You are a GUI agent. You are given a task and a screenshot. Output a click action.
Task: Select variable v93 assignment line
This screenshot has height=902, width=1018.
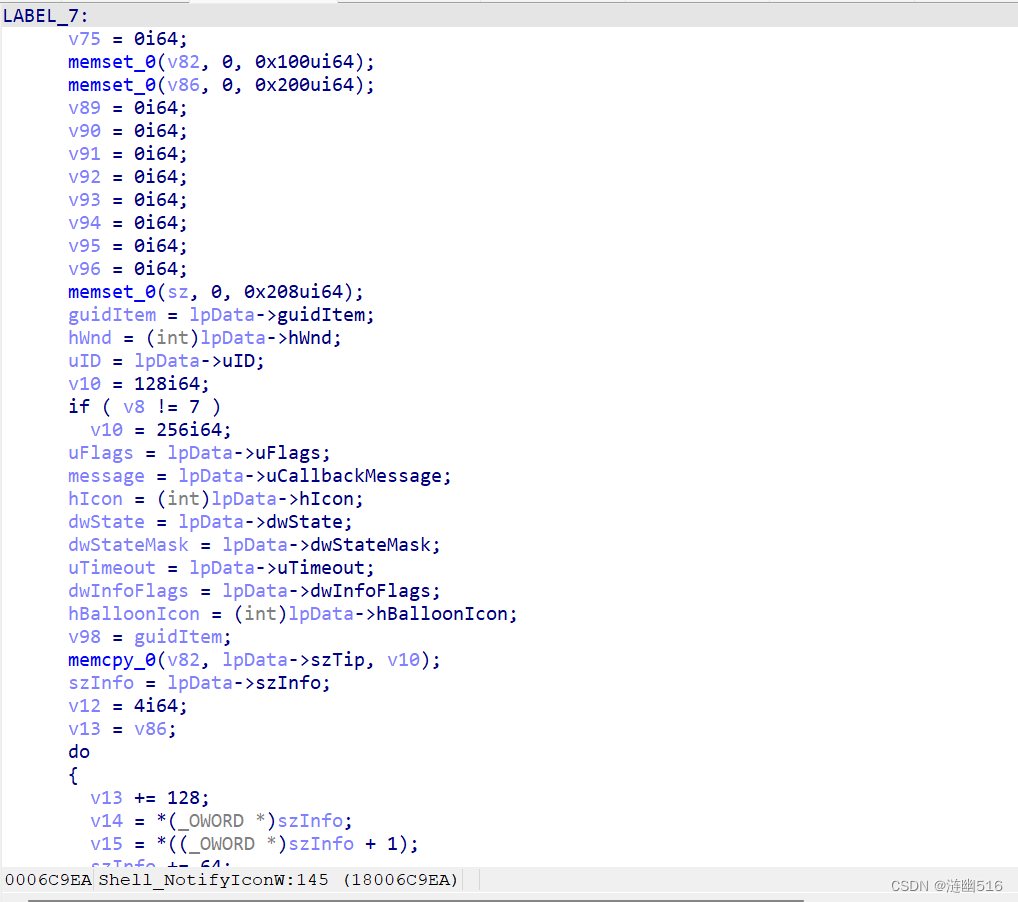click(x=127, y=200)
